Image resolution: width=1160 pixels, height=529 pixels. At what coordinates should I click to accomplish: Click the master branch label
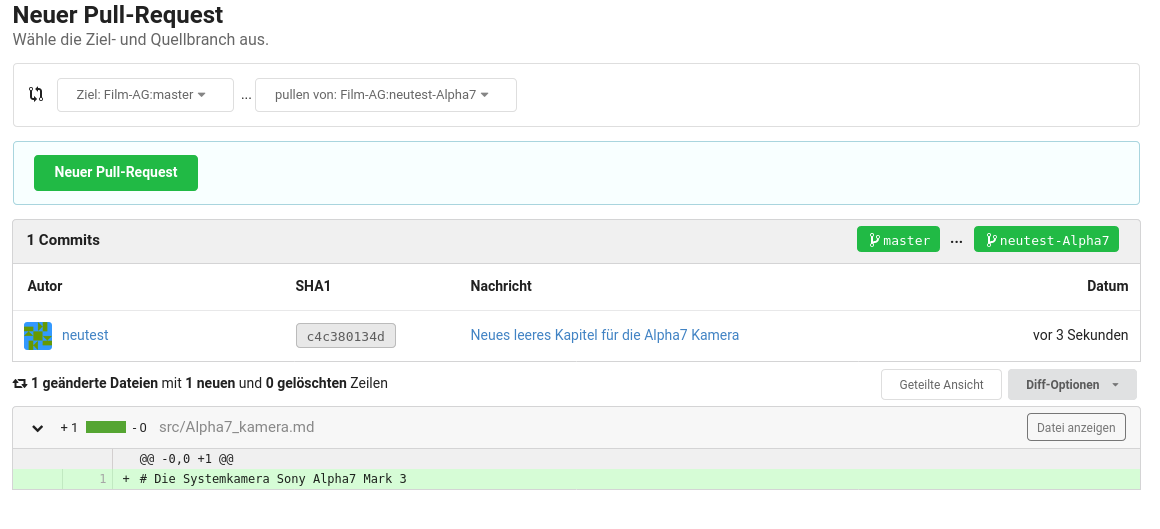pyautogui.click(x=898, y=240)
